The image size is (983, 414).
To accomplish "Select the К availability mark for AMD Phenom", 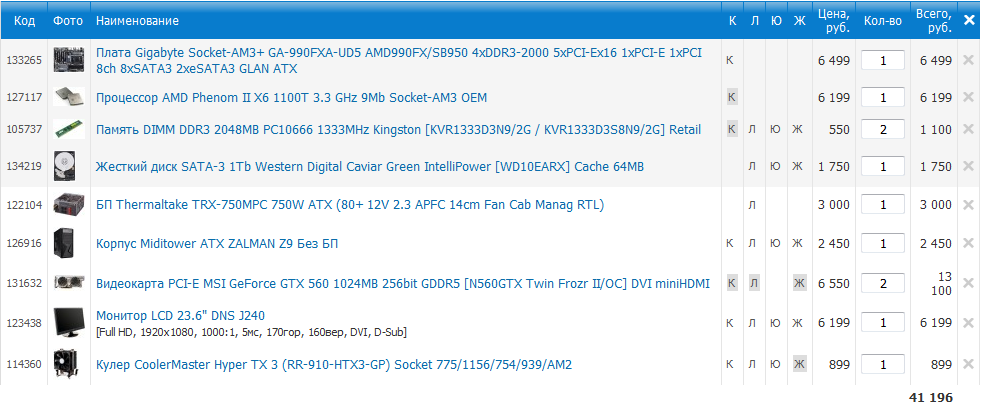I will [732, 97].
